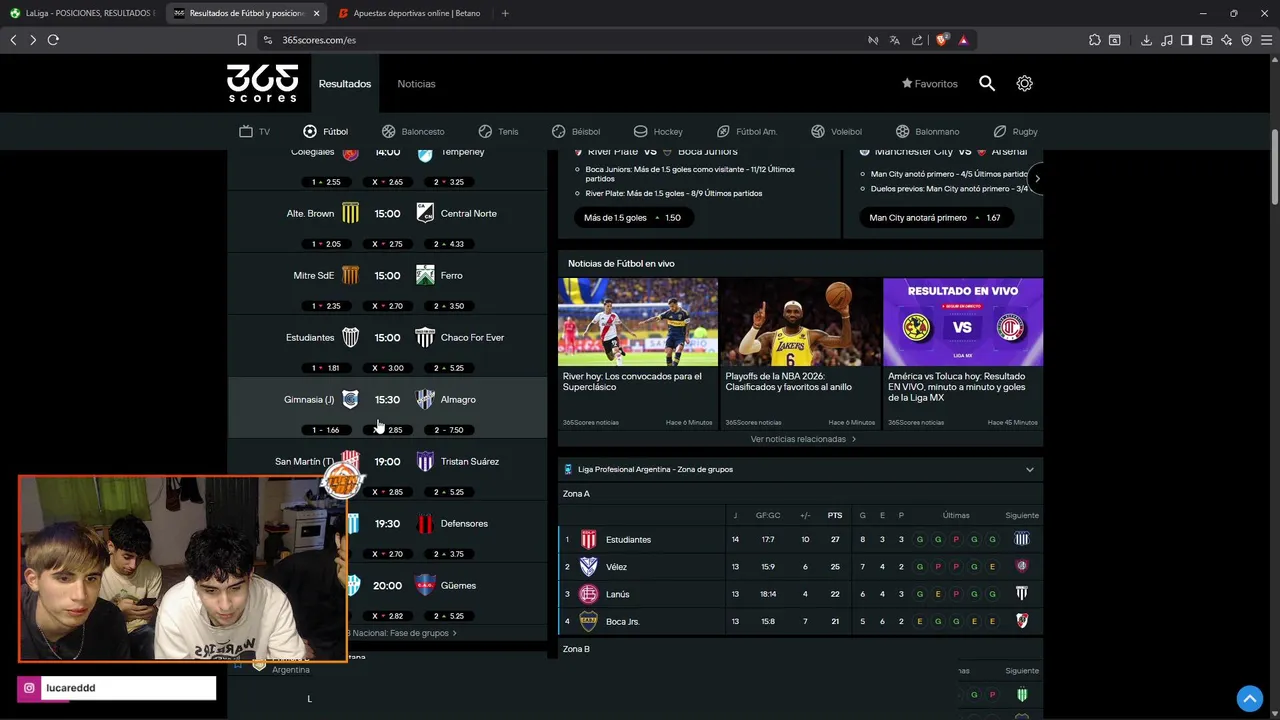
Task: Switch to the LaLiga Posiciones browser tab
Action: tap(81, 13)
